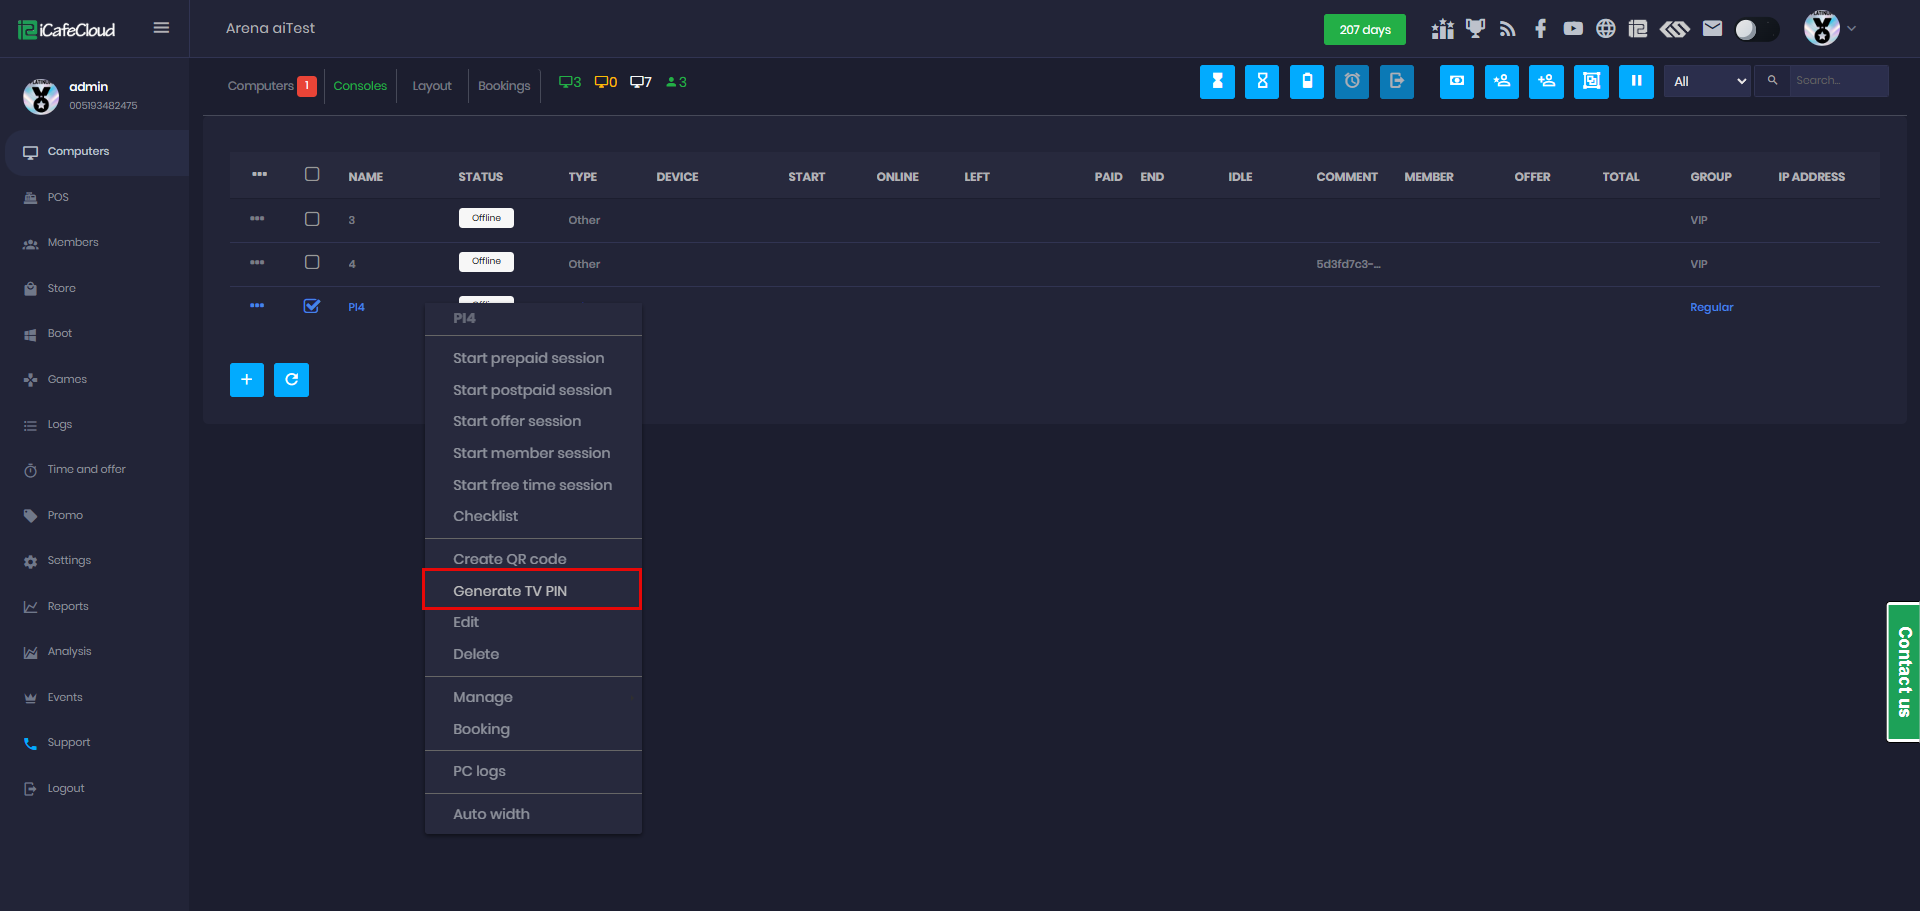Switch to the Layout tab
Screen dimensions: 1920x911
click(x=432, y=86)
